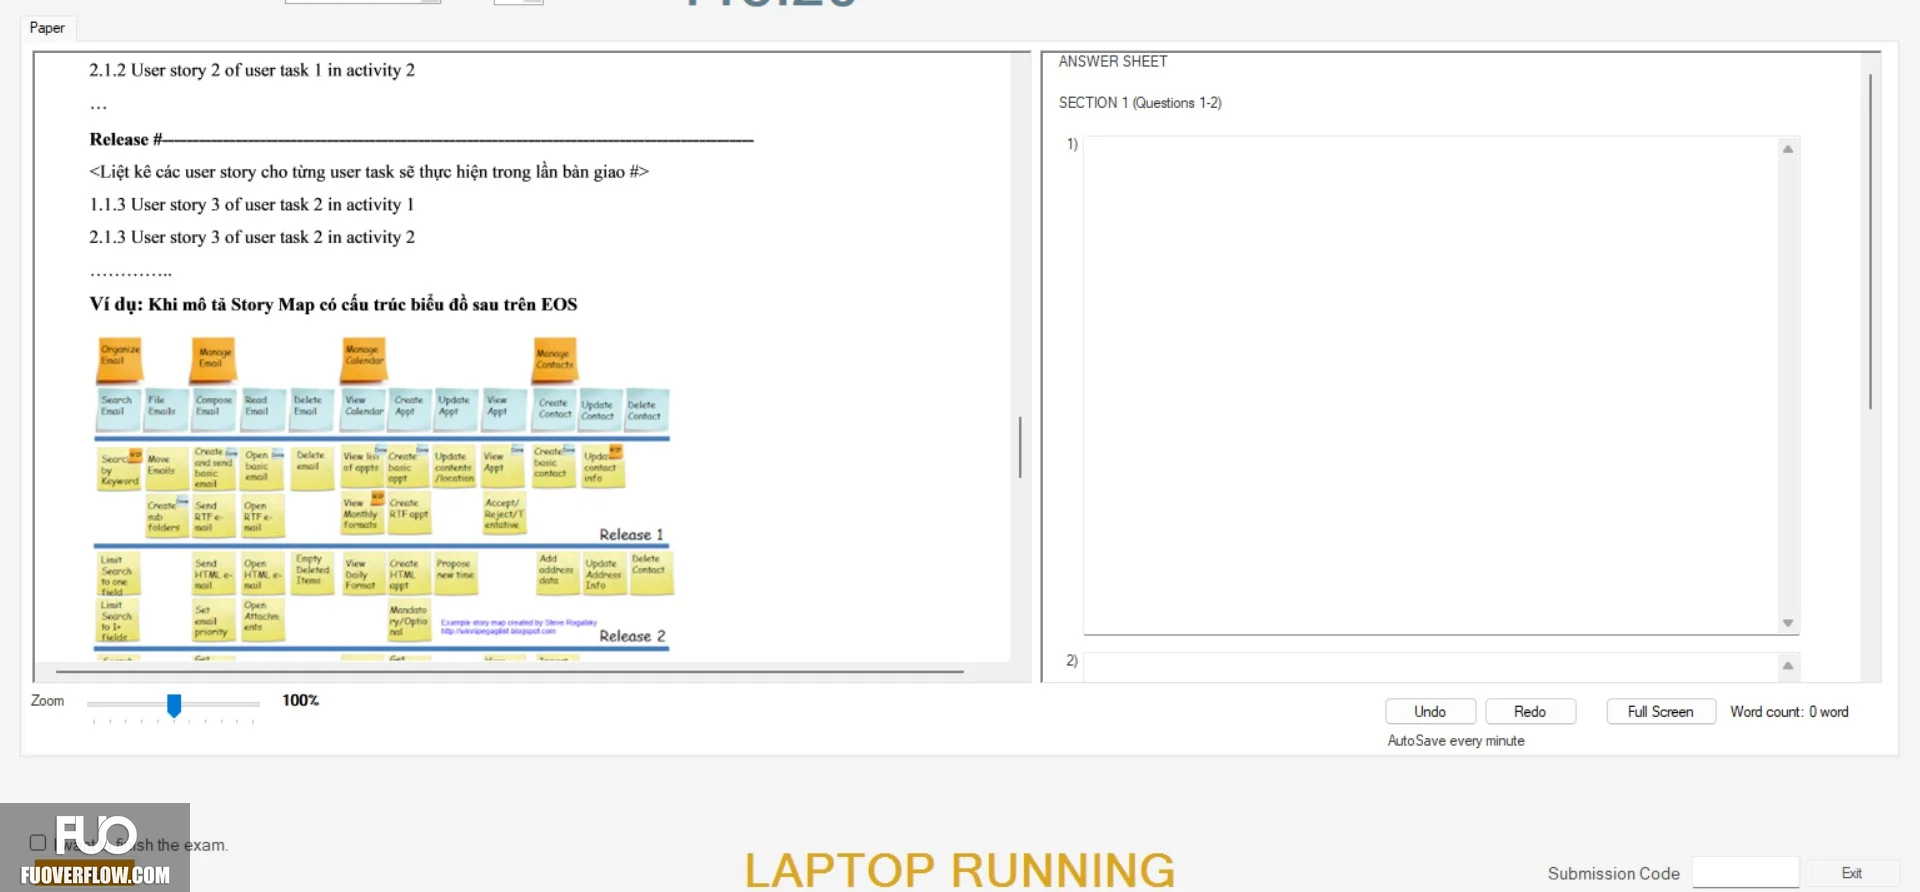Image resolution: width=1920 pixels, height=892 pixels.
Task: Click the paper panel horizontal scrollbar
Action: click(510, 672)
